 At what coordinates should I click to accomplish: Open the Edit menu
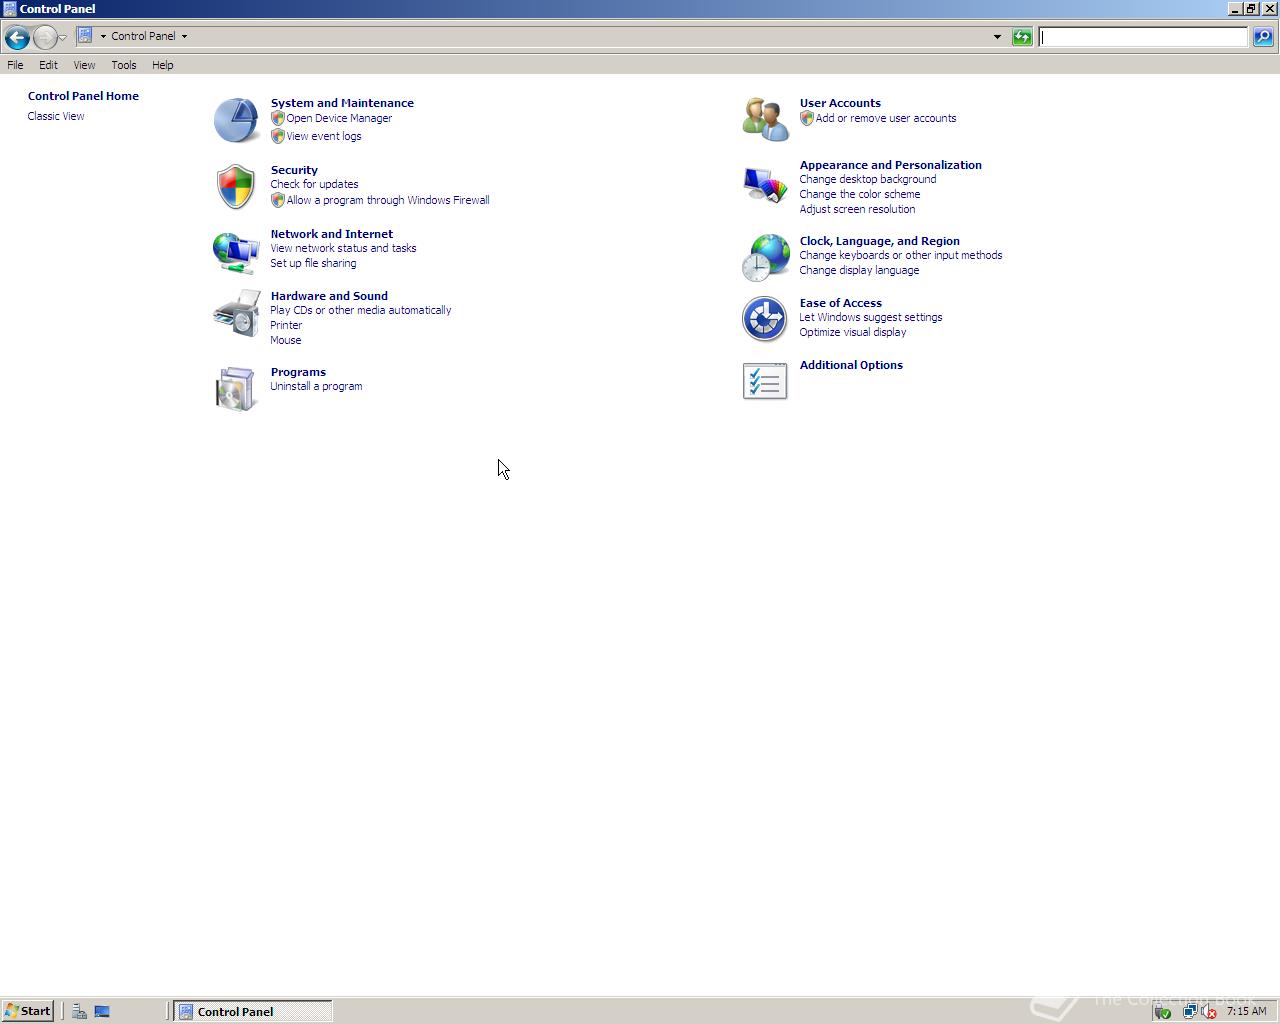[48, 65]
